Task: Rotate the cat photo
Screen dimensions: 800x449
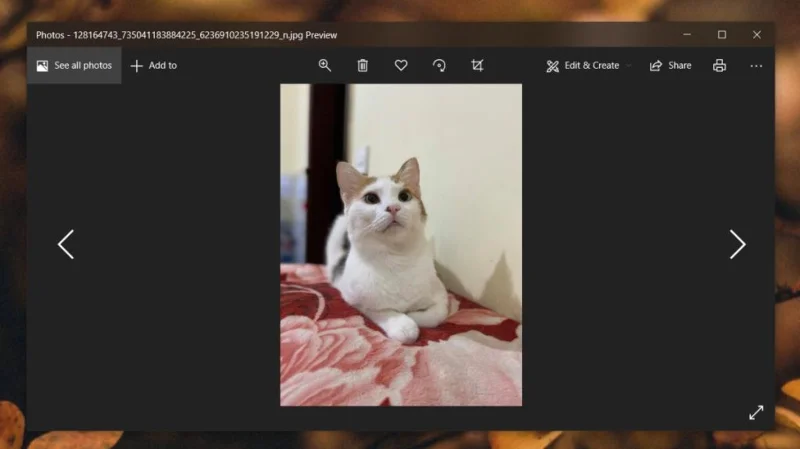Action: pos(439,65)
